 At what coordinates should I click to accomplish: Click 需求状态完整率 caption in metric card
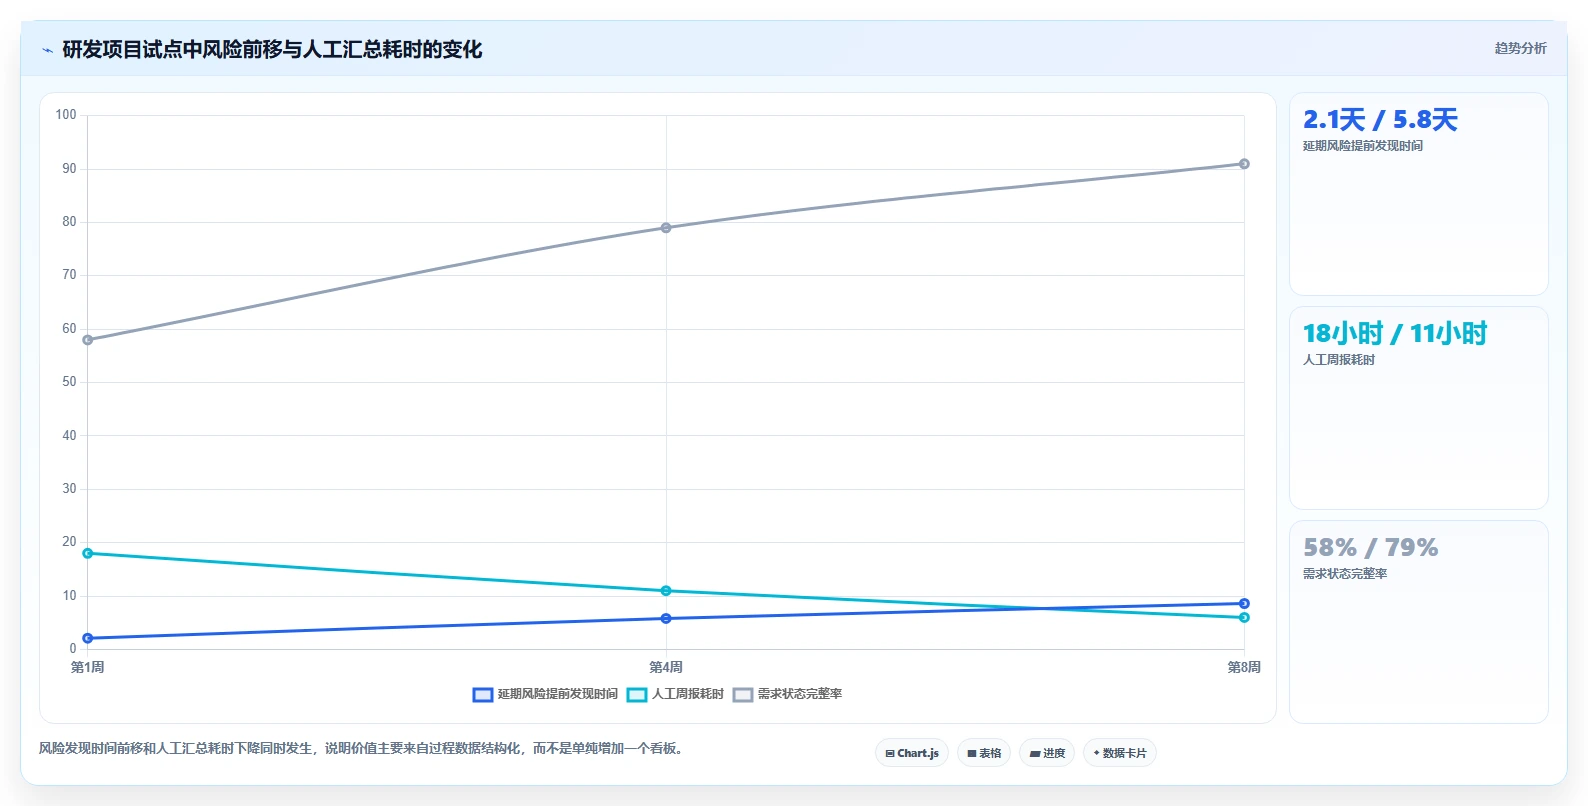coord(1344,574)
